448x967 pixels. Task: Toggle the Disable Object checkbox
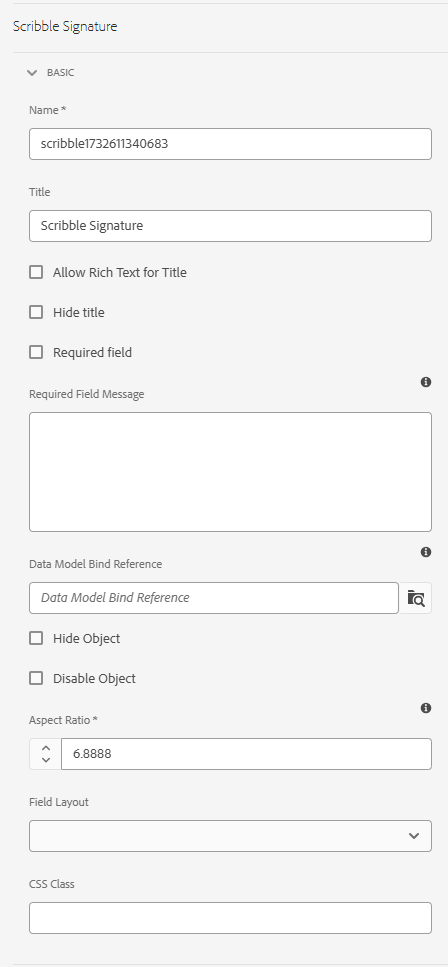[36, 678]
